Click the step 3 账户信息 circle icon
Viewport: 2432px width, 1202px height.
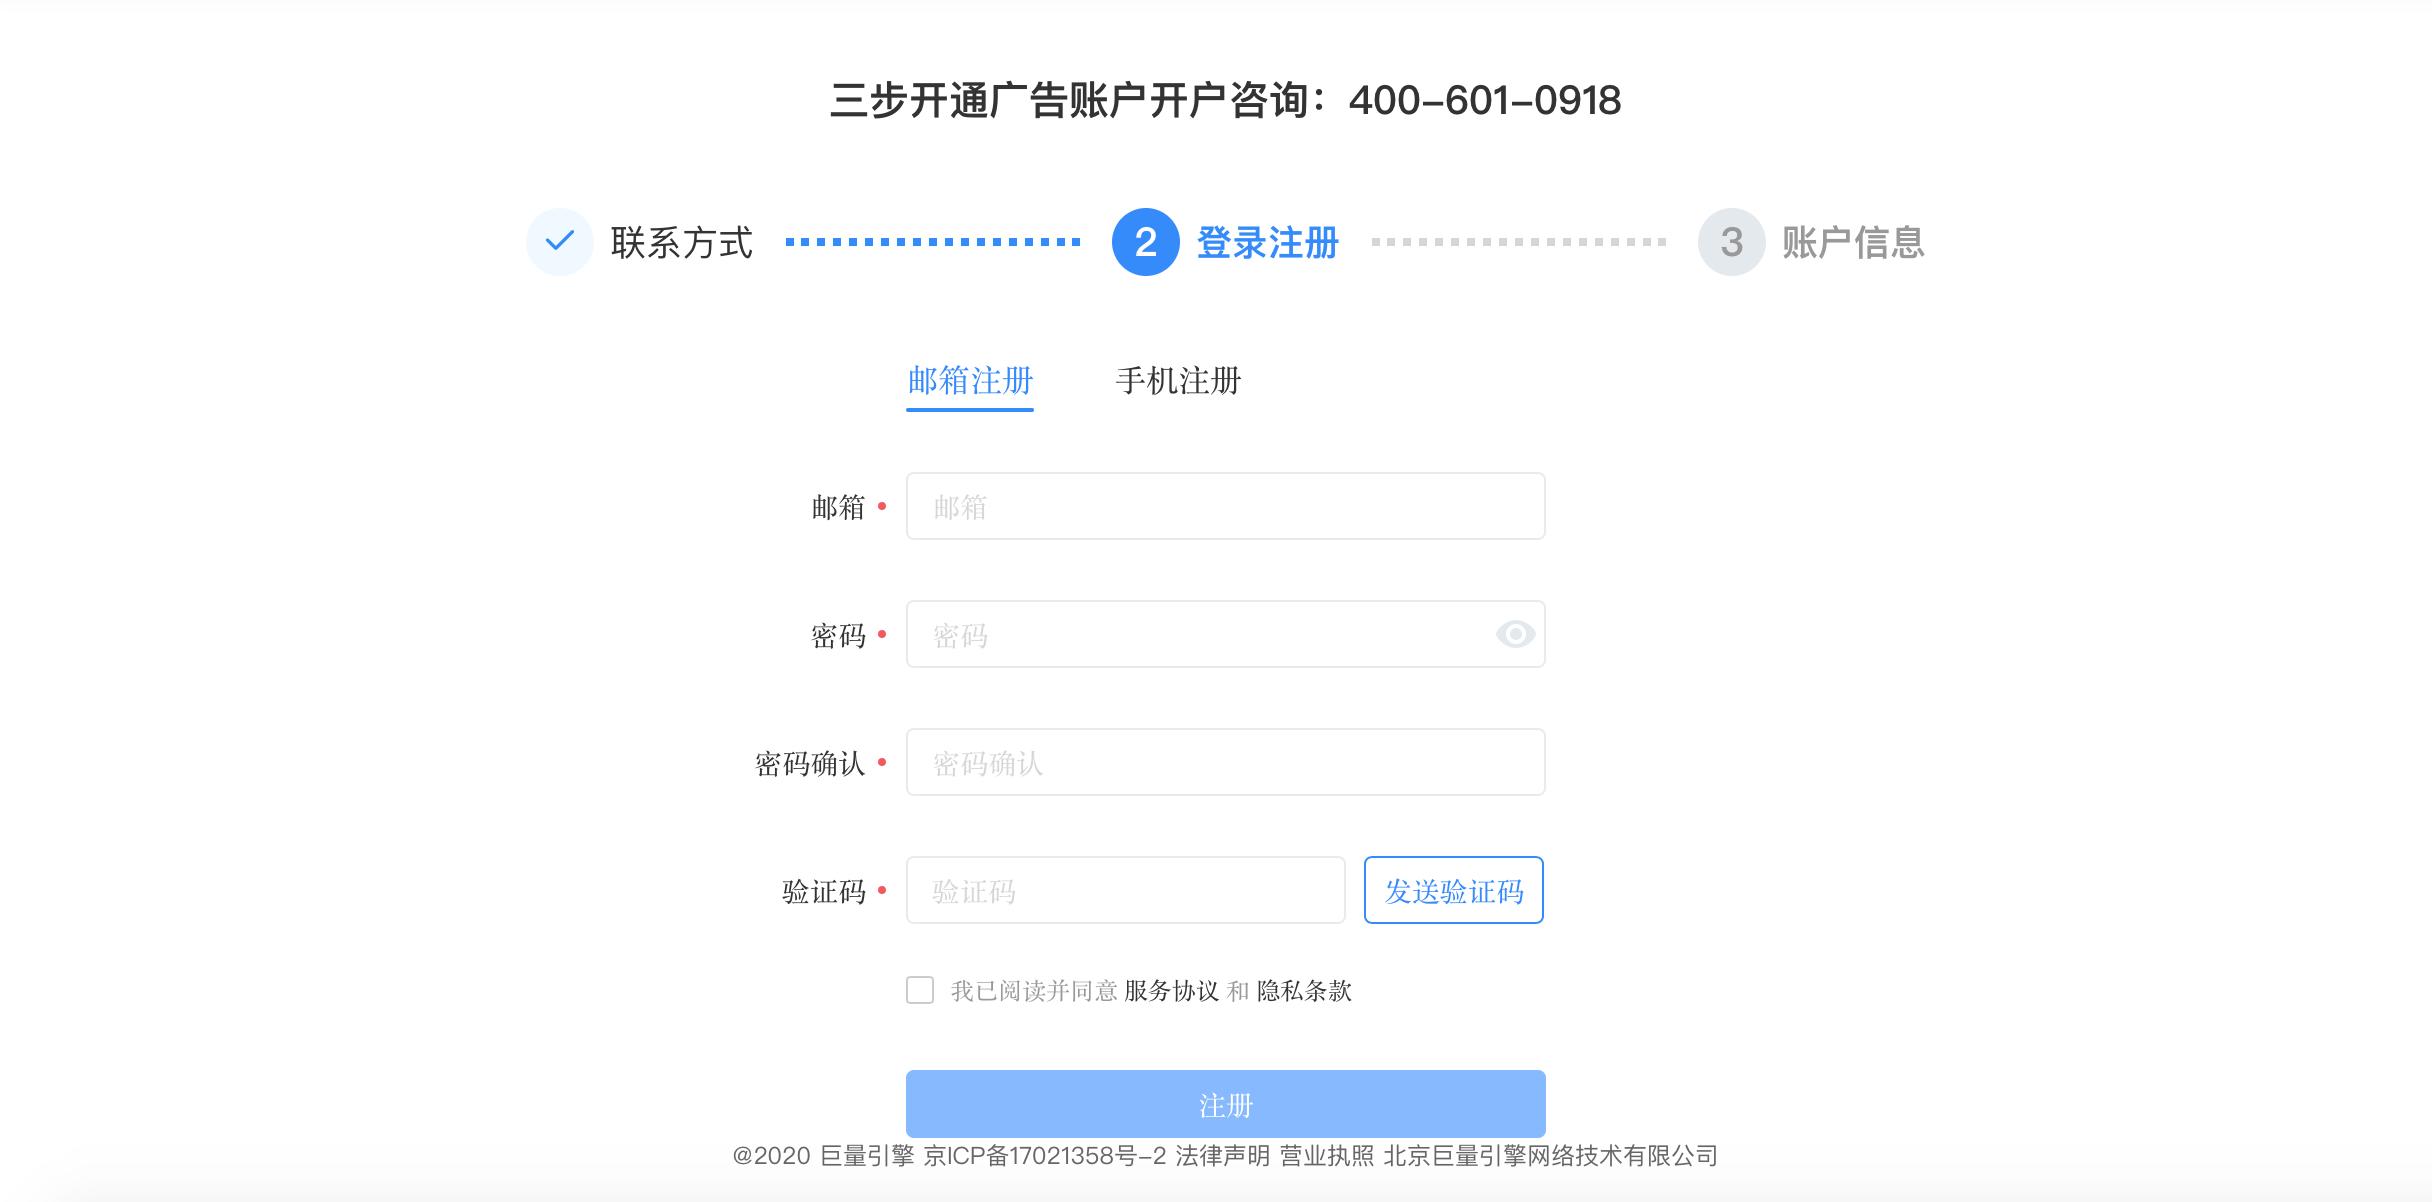tap(1733, 244)
